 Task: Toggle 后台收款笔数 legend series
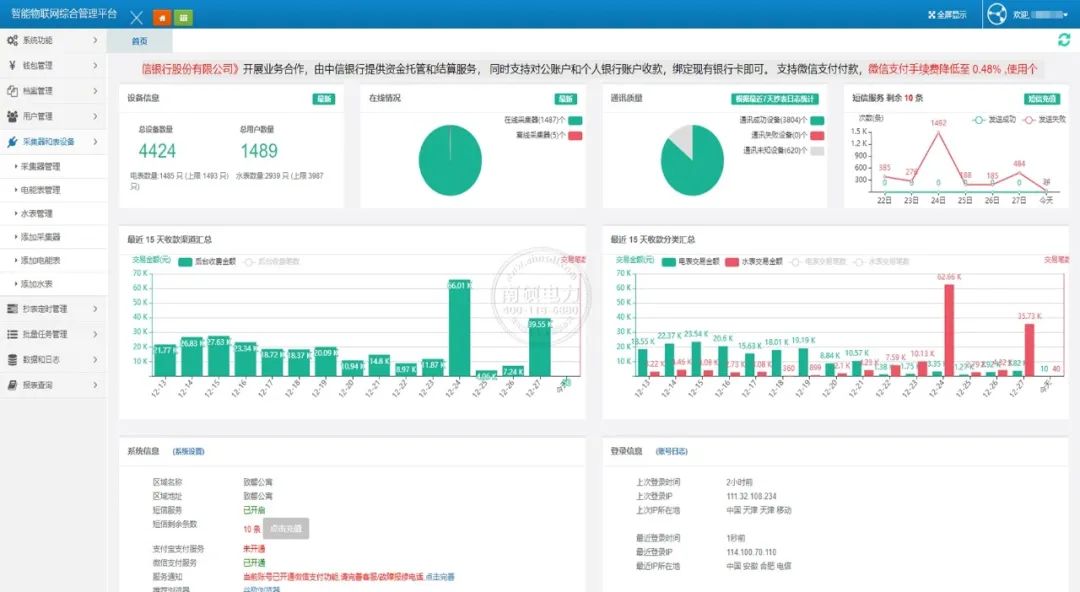click(x=266, y=261)
